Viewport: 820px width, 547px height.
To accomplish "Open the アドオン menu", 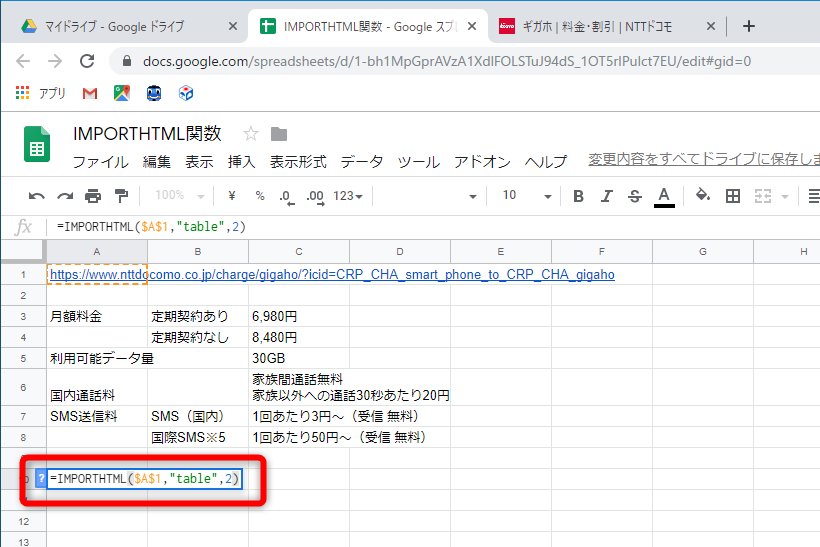I will tap(482, 162).
